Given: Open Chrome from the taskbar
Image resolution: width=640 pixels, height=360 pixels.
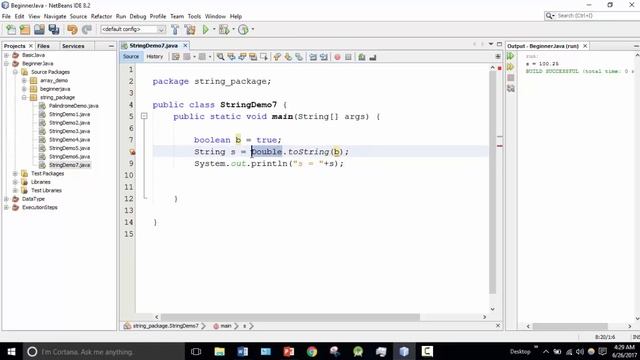Looking at the screenshot, I should point(312,351).
